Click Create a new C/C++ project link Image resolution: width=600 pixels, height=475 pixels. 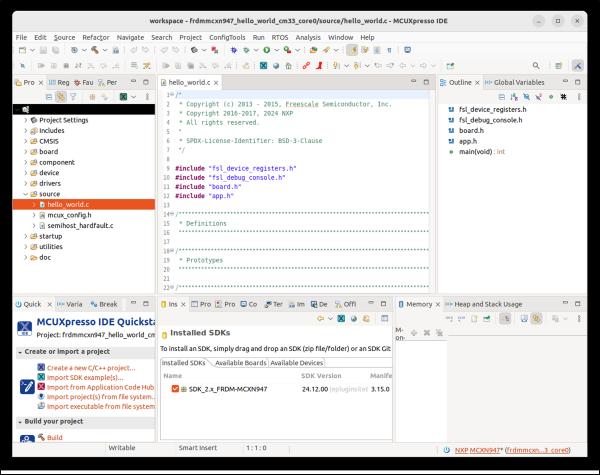tap(90, 367)
